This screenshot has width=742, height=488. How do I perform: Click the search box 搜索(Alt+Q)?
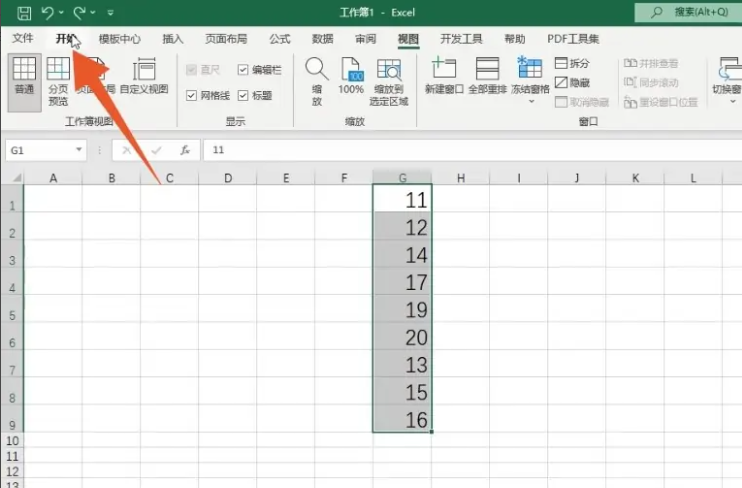click(x=689, y=12)
